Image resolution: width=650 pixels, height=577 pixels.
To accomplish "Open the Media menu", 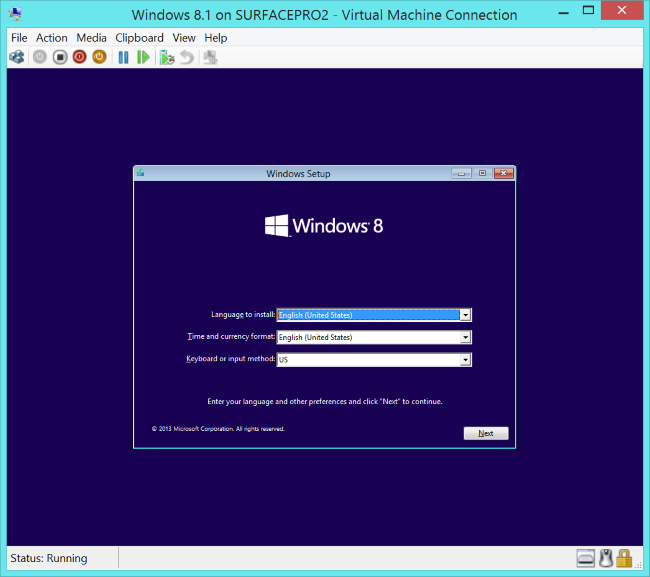I will pyautogui.click(x=91, y=38).
